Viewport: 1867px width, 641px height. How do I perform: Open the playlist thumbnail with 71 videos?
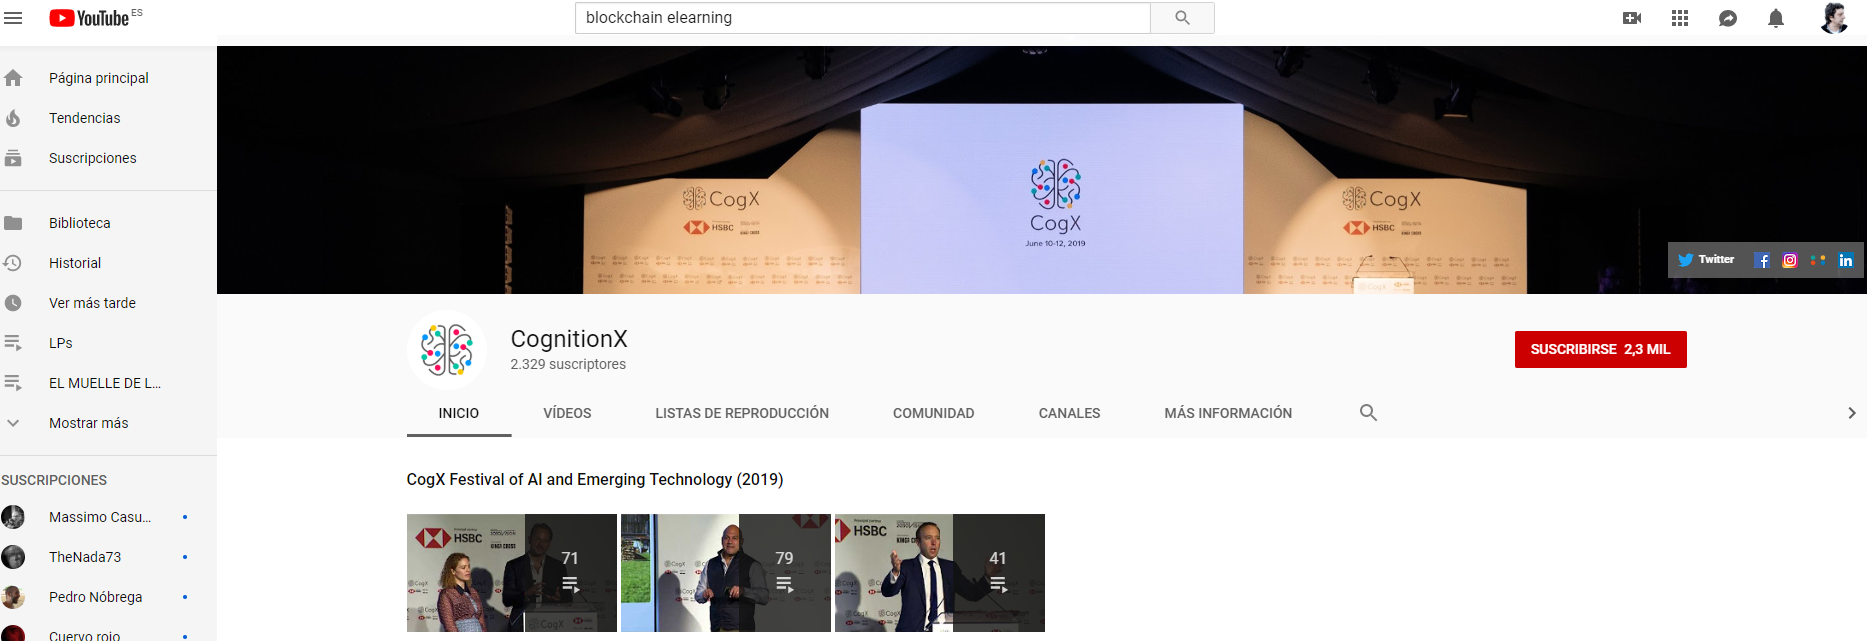click(x=512, y=573)
